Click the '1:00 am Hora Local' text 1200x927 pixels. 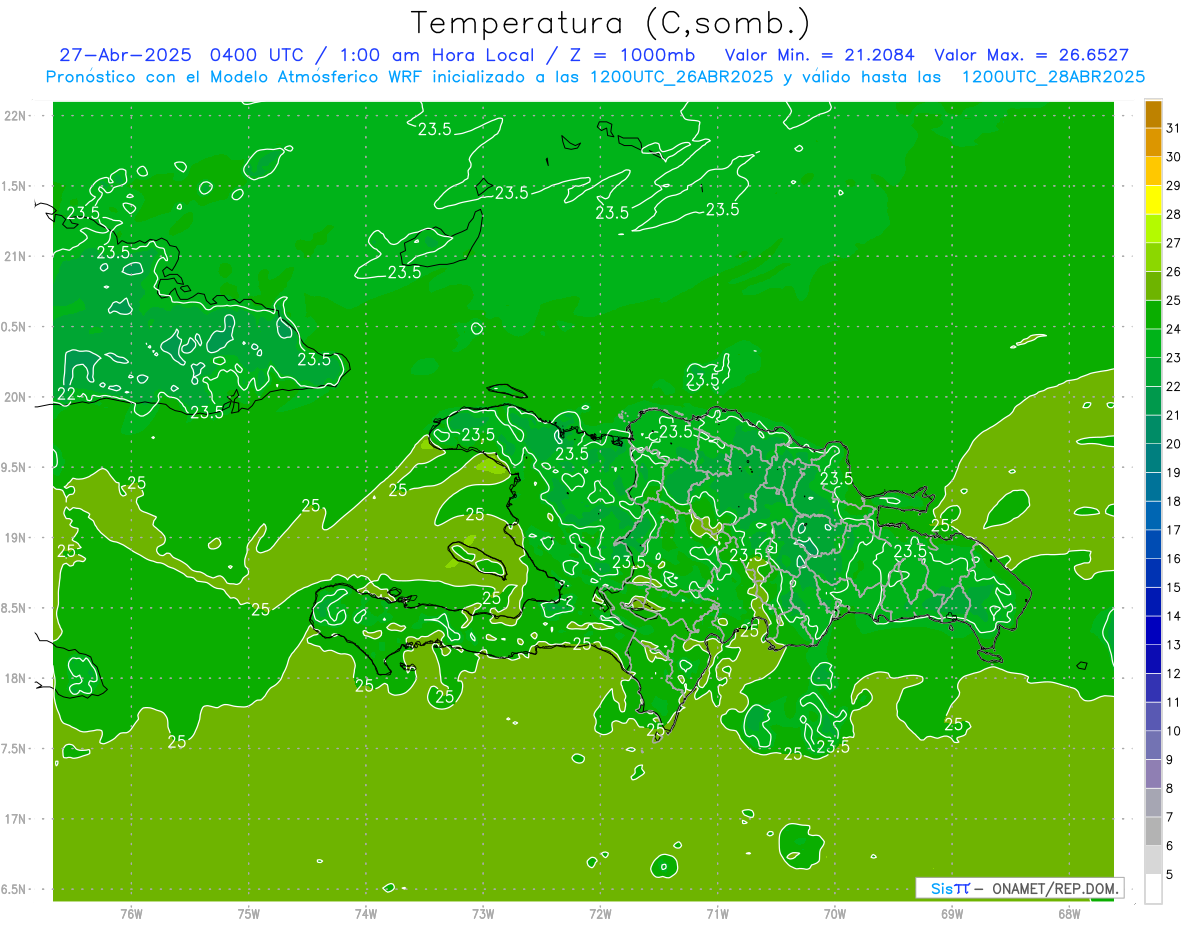[x=438, y=55]
